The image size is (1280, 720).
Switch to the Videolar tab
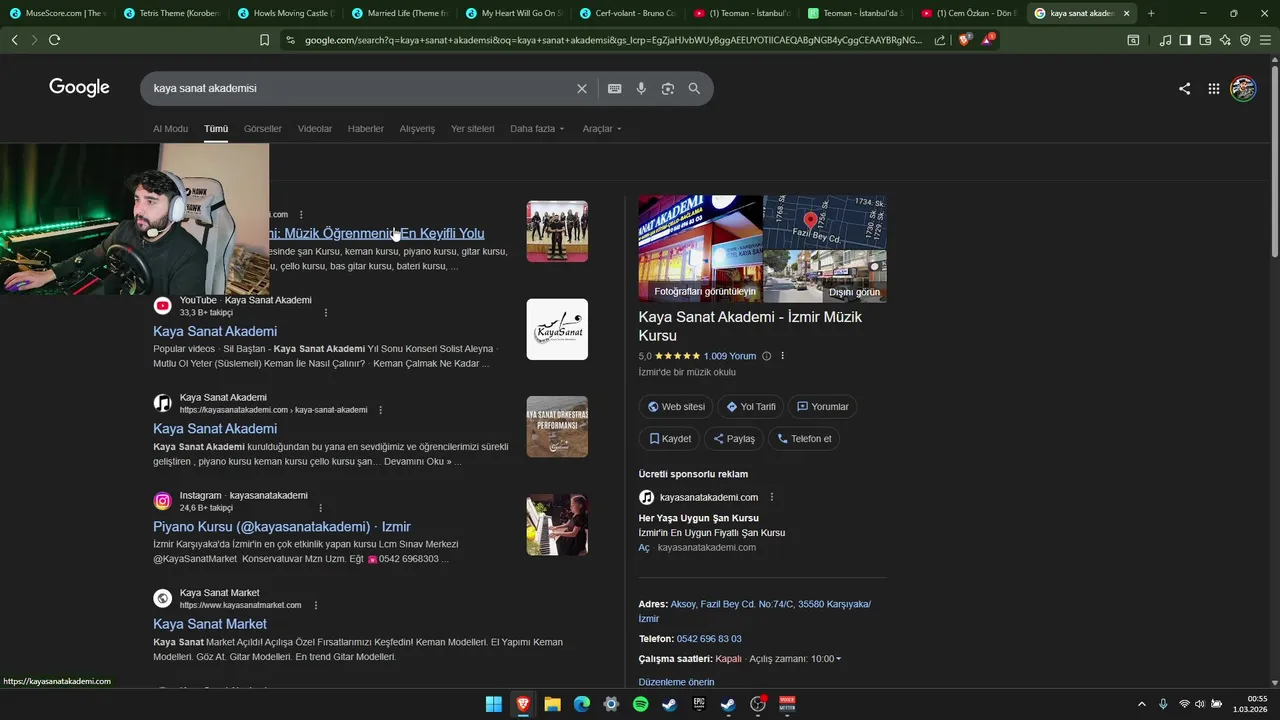pos(315,129)
